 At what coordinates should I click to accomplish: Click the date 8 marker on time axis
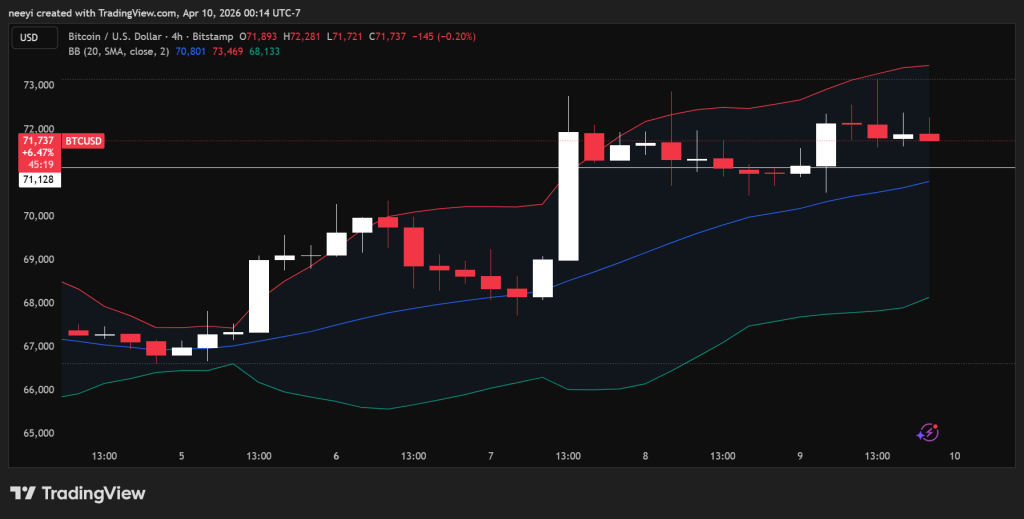coord(646,456)
